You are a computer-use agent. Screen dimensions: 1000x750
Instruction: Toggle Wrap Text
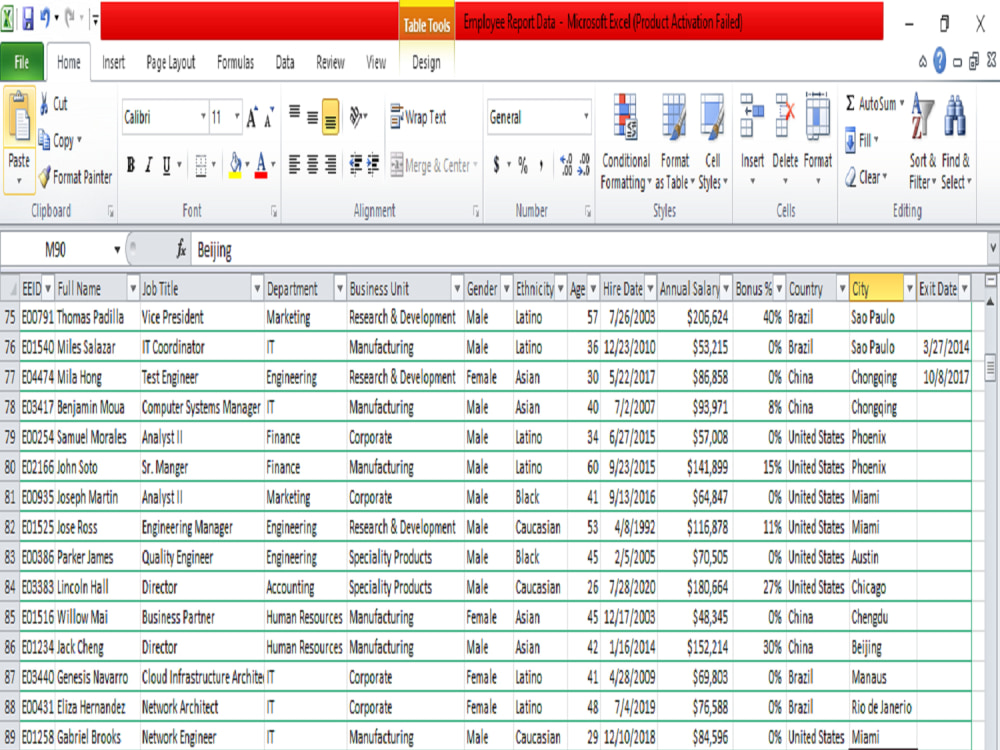[418, 117]
